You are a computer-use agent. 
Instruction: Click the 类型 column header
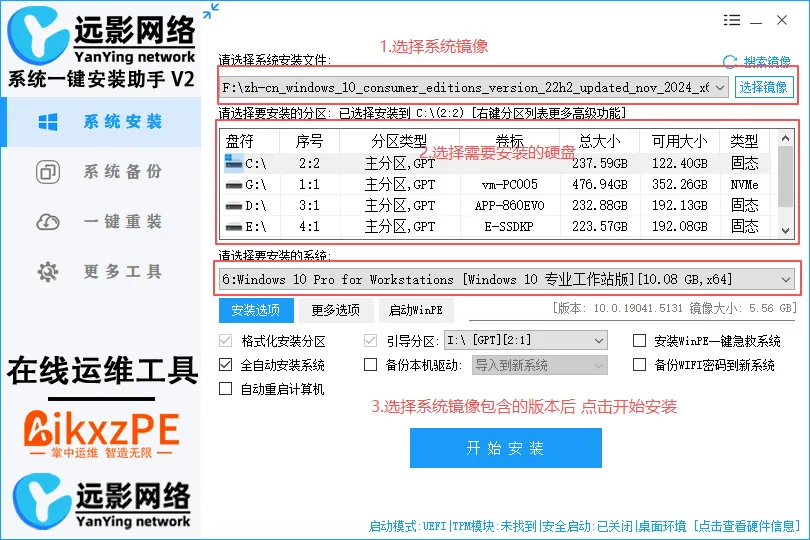(744, 141)
